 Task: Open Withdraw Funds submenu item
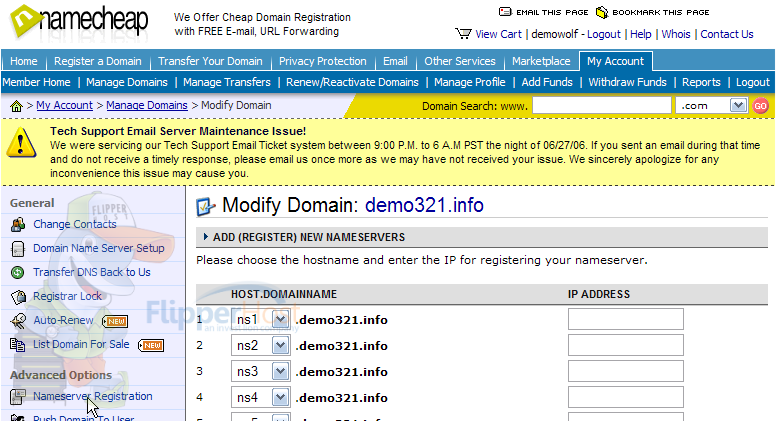628,82
